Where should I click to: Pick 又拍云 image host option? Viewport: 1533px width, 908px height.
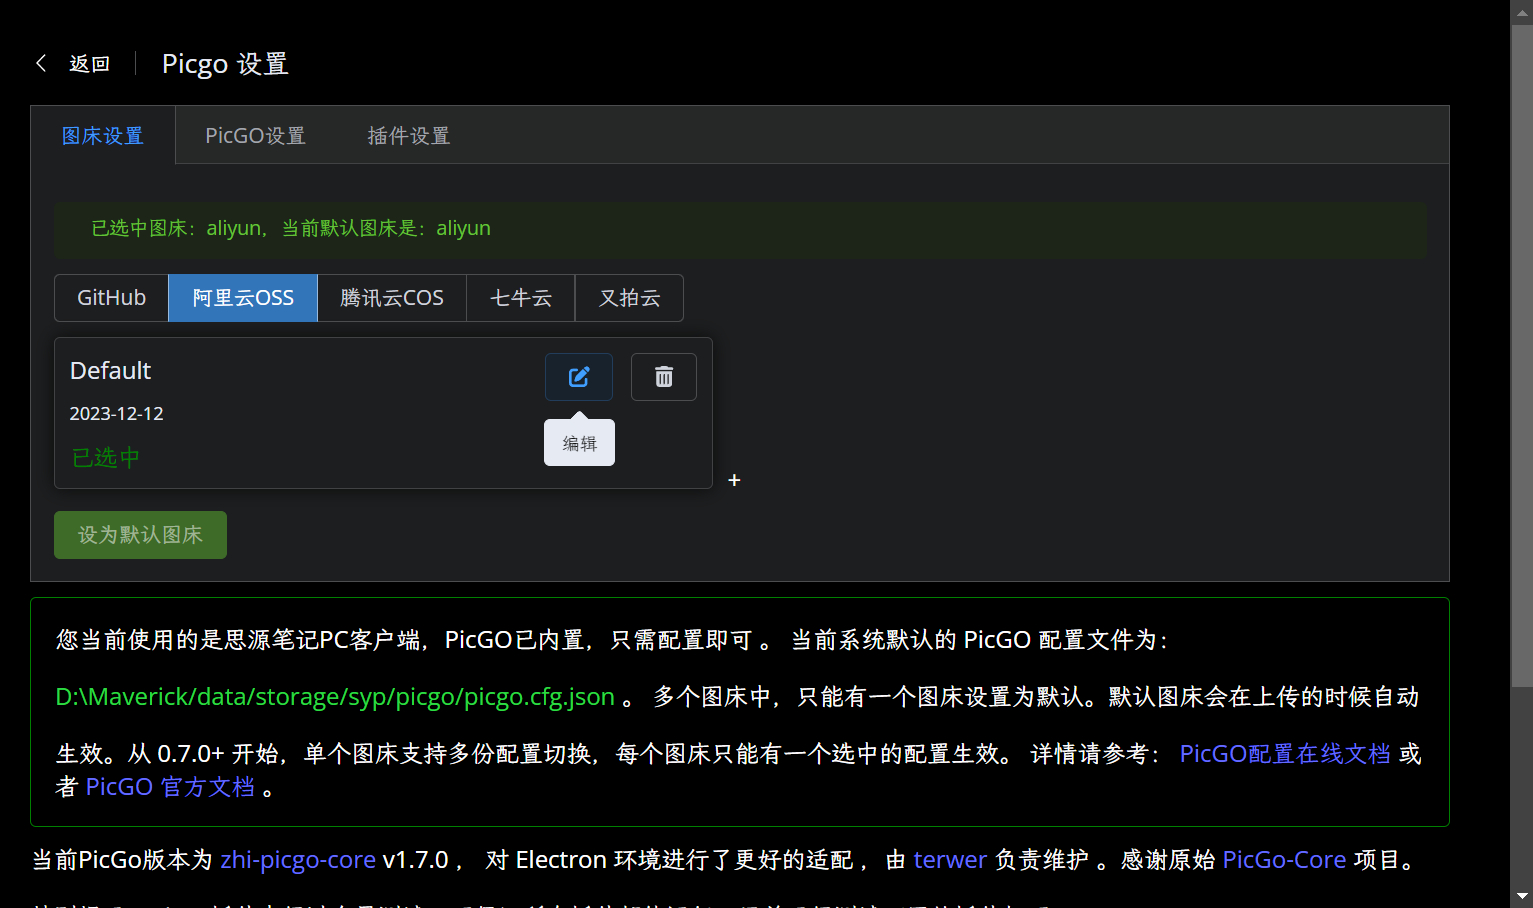(629, 298)
